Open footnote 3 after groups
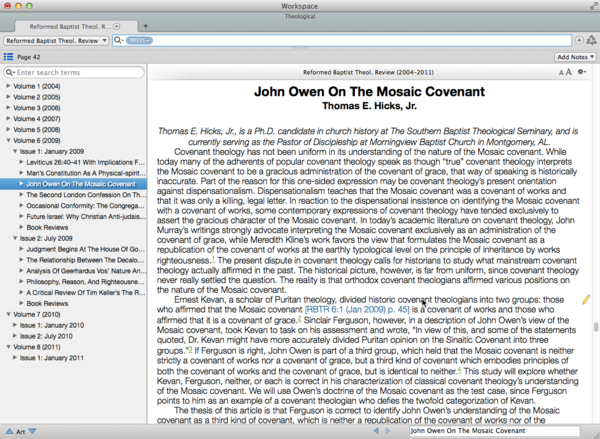The image size is (600, 439). click(x=190, y=349)
